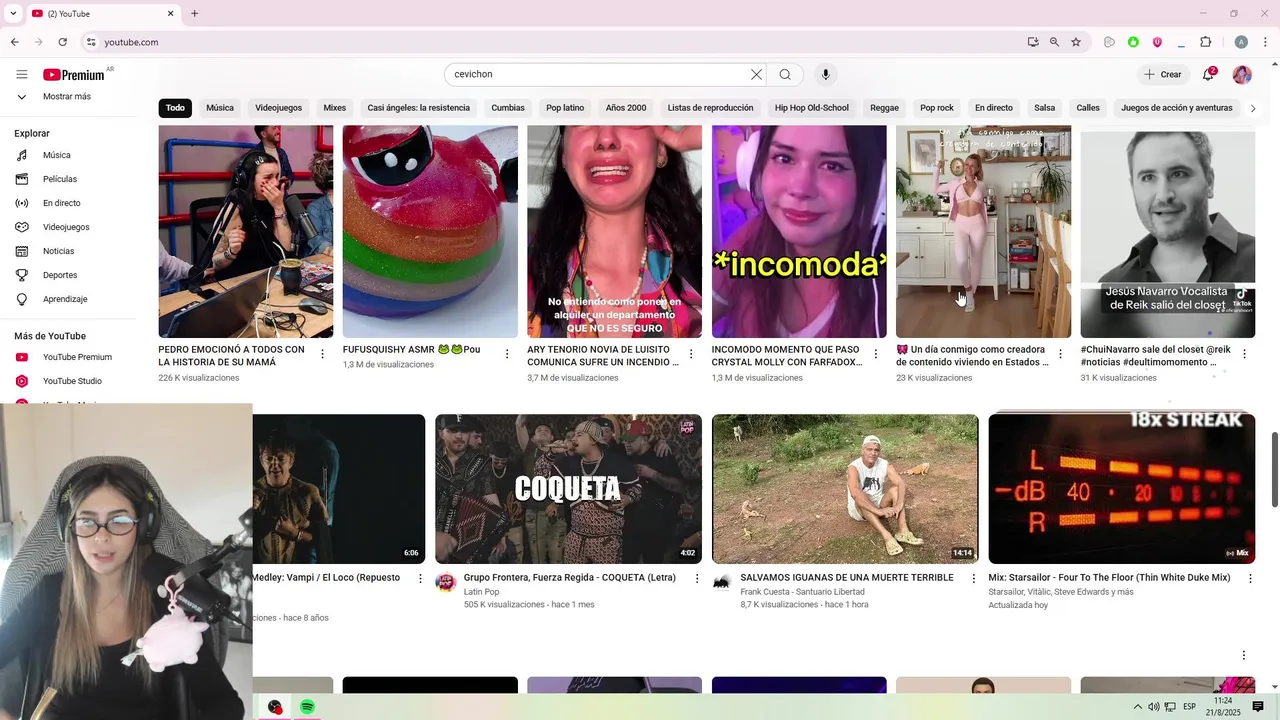Select the Cumbias filter chip
The width and height of the screenshot is (1280, 720).
pos(508,108)
